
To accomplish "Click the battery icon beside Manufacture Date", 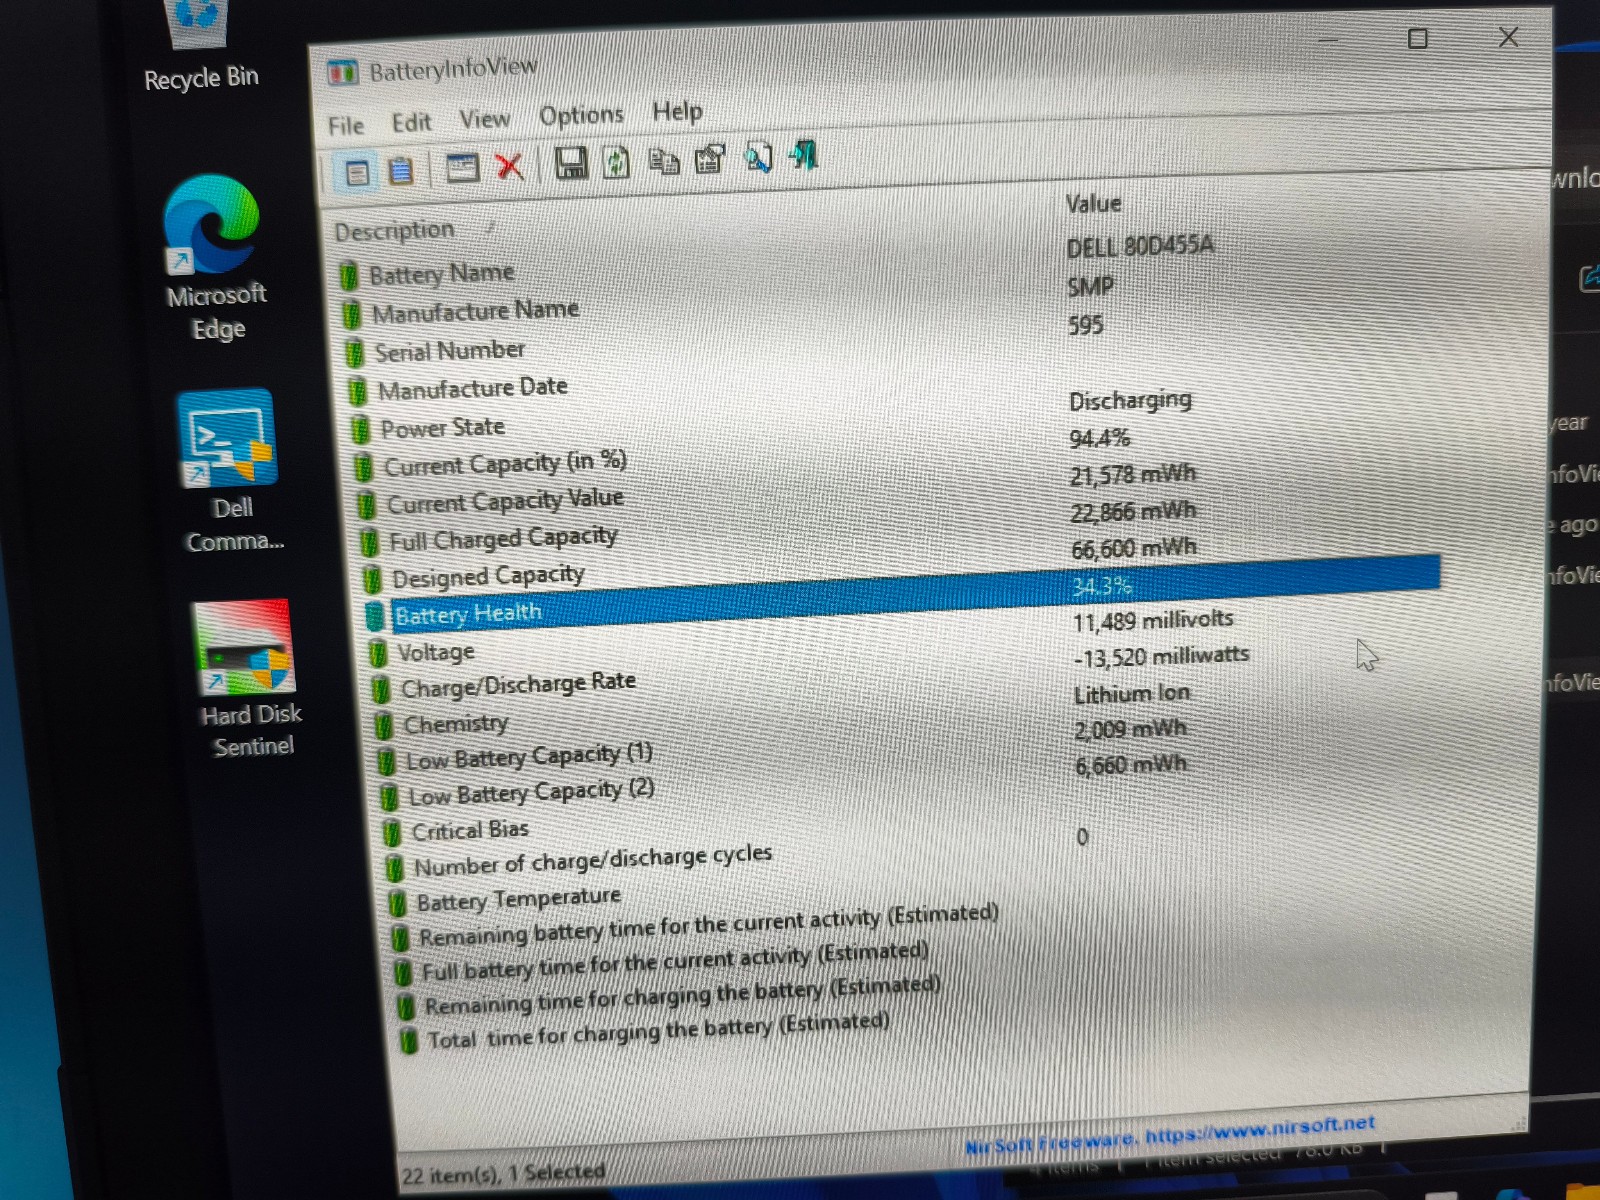I will pyautogui.click(x=357, y=392).
